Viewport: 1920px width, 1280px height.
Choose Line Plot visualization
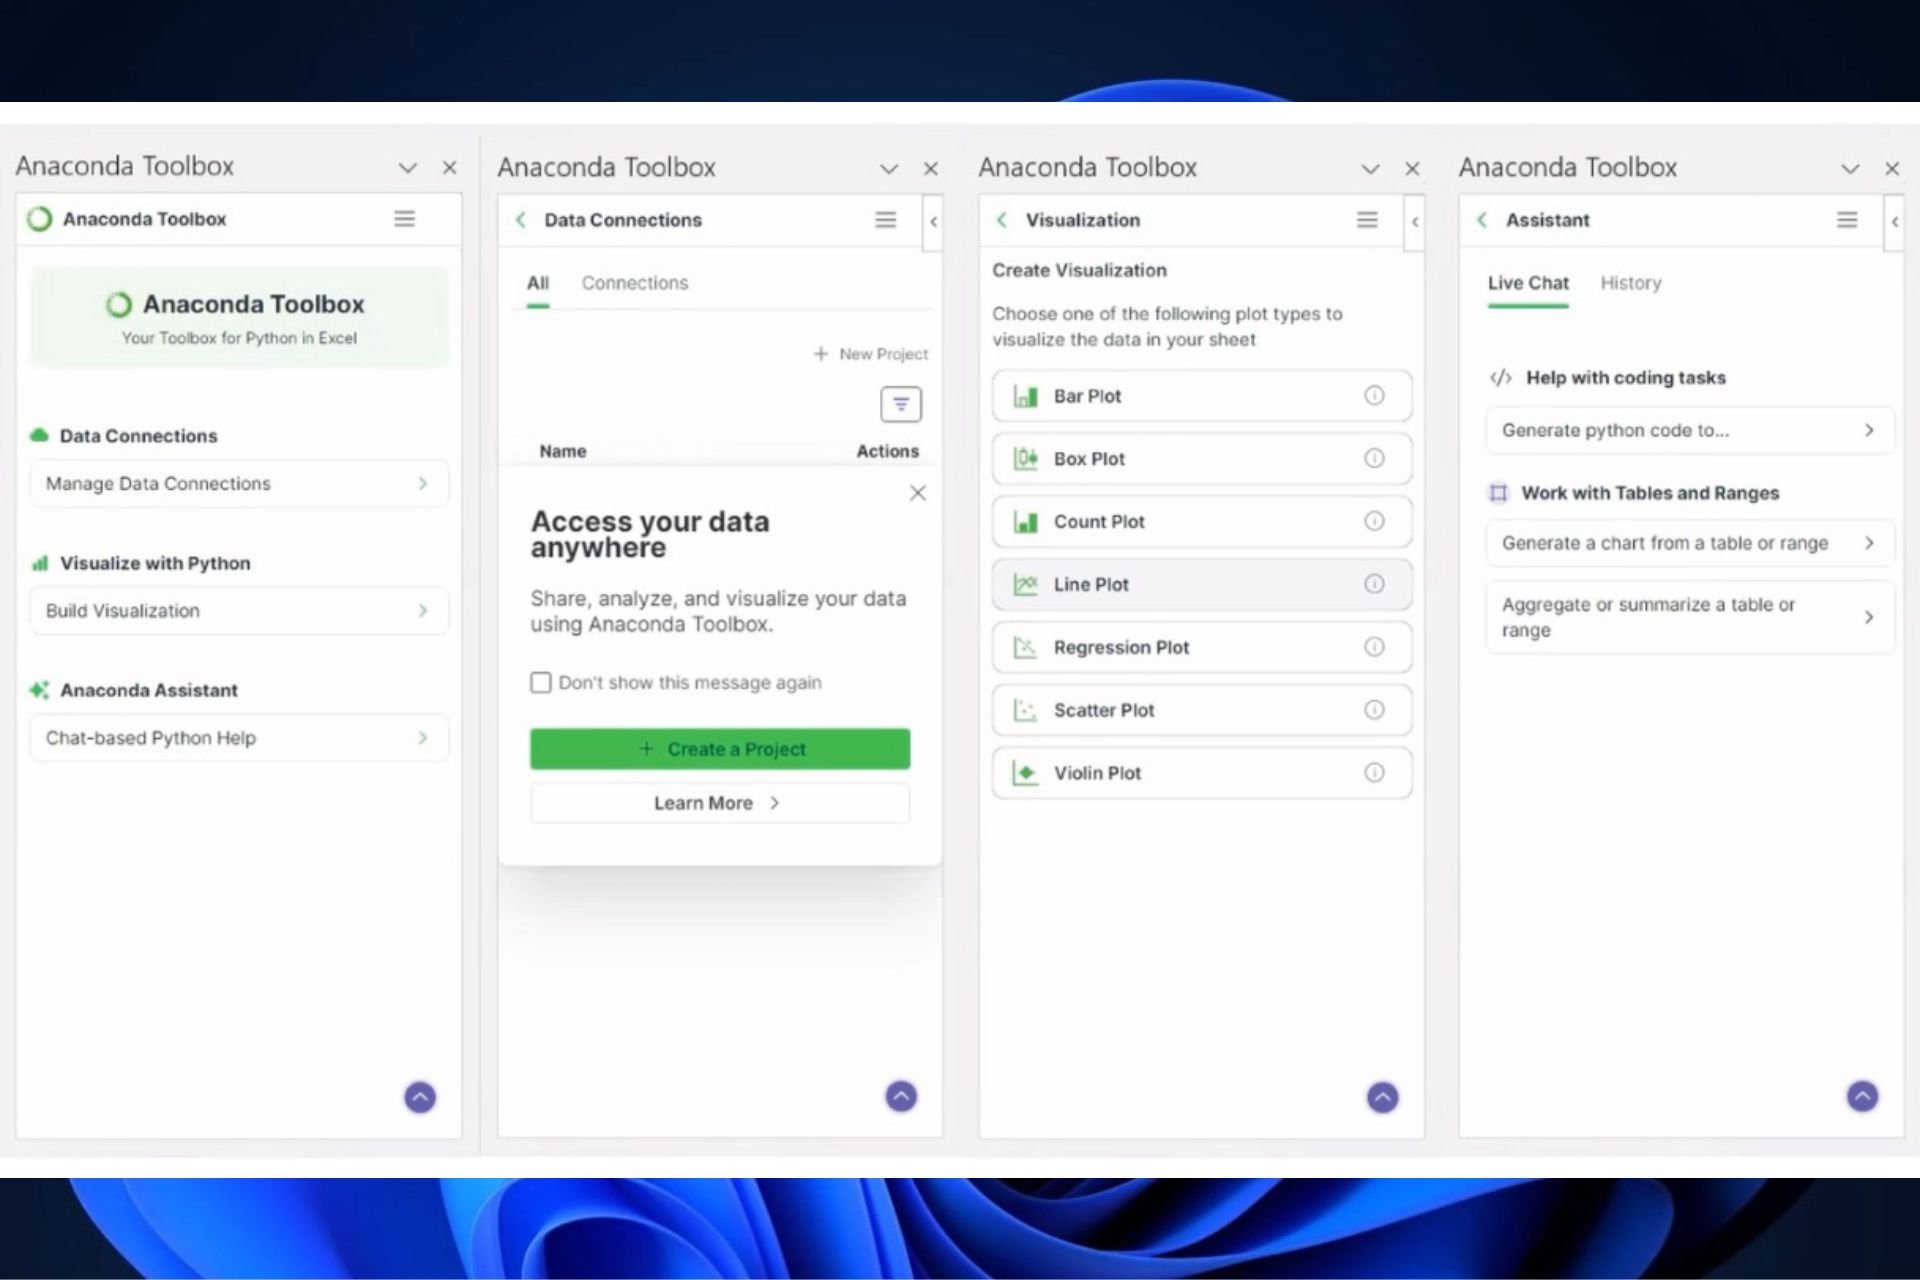pos(1202,584)
